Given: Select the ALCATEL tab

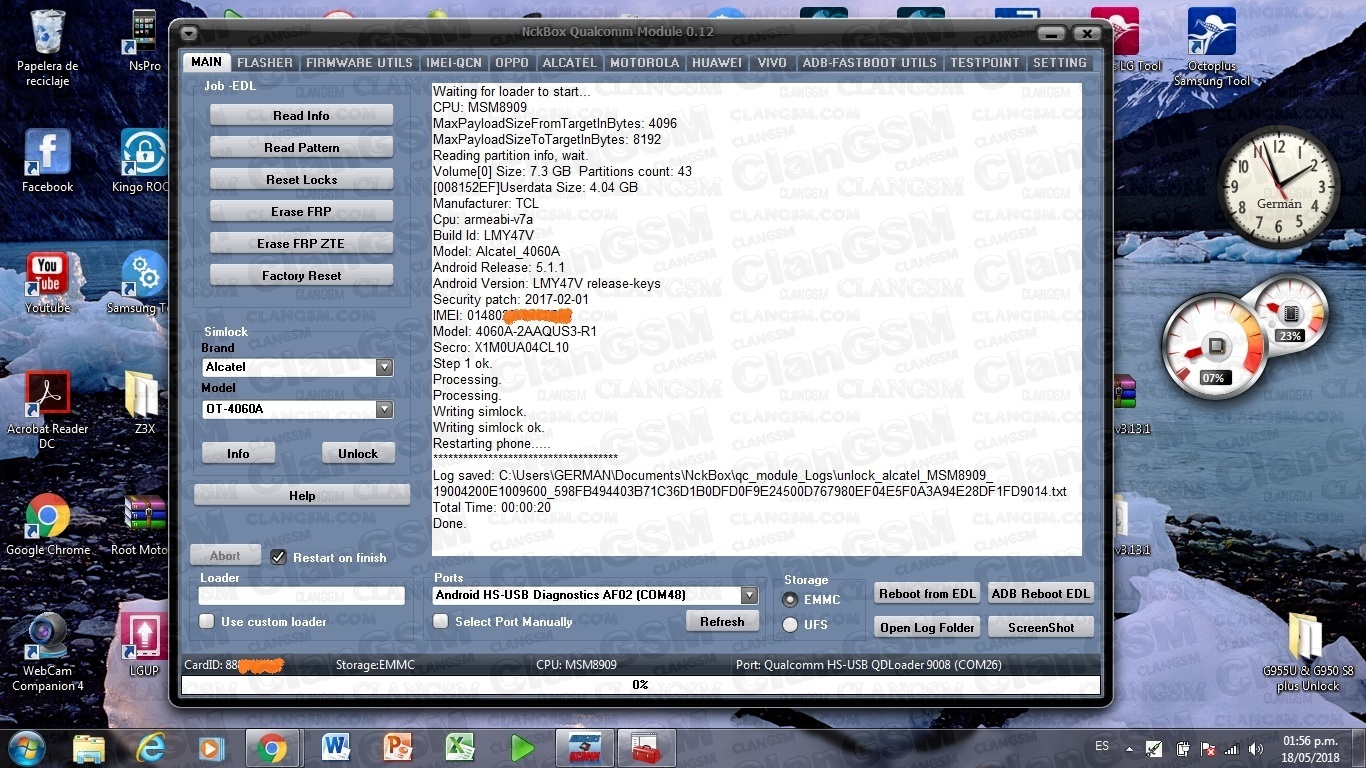Looking at the screenshot, I should (x=570, y=62).
